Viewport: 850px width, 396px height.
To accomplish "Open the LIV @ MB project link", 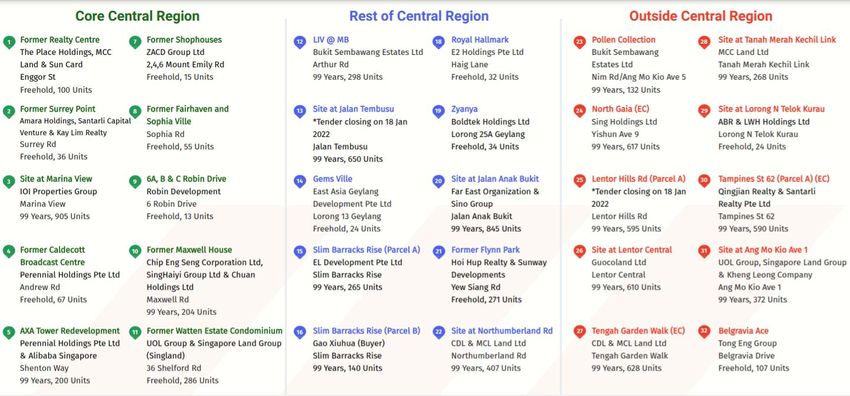I will (331, 40).
